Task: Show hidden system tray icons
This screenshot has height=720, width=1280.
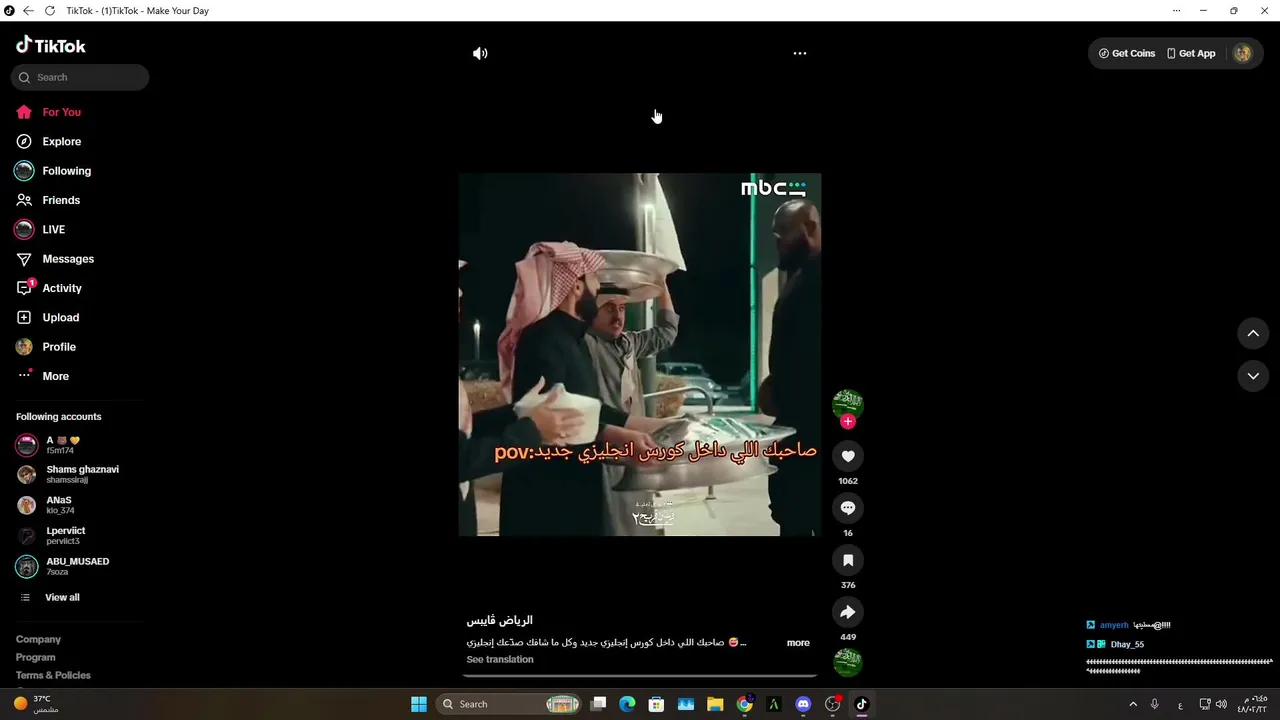Action: pyautogui.click(x=1133, y=704)
